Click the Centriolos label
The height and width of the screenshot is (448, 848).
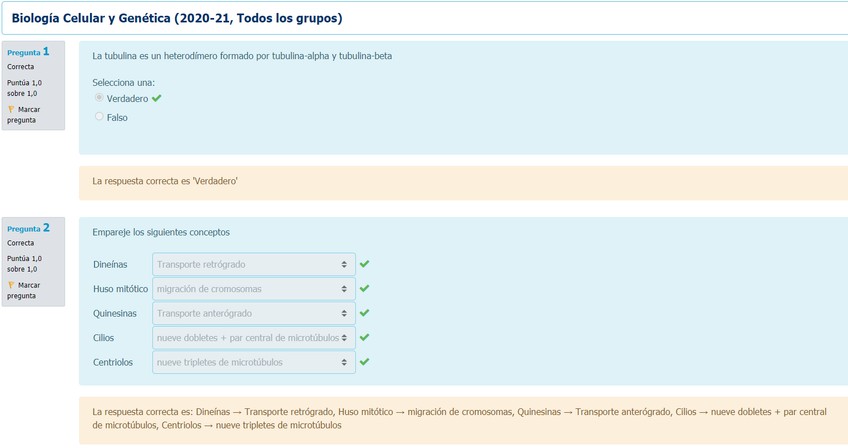pos(113,362)
